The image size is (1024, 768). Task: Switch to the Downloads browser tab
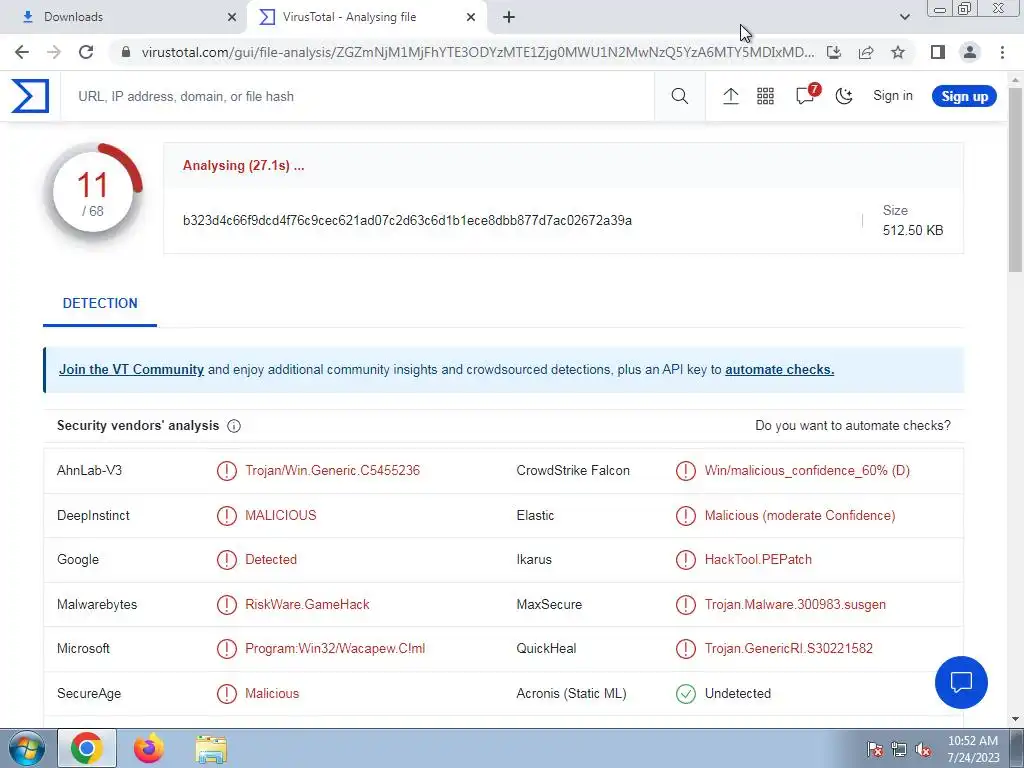point(124,17)
